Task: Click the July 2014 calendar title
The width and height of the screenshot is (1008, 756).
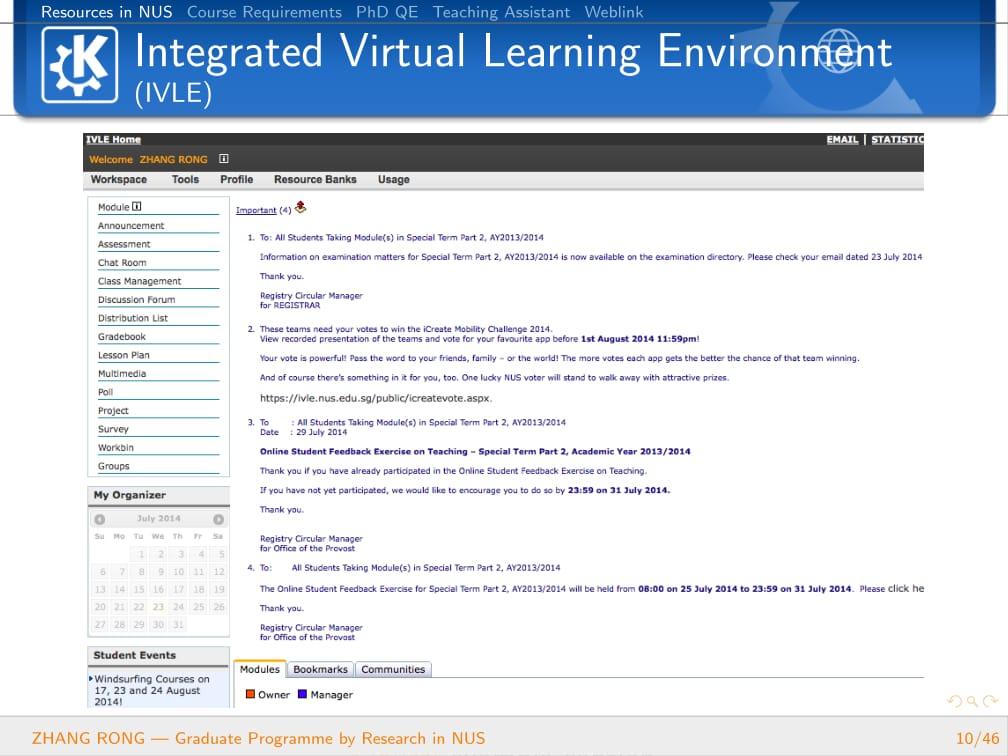Action: click(x=159, y=518)
